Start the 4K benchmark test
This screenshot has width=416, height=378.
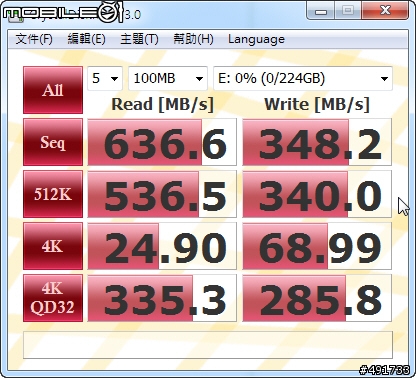pos(53,246)
